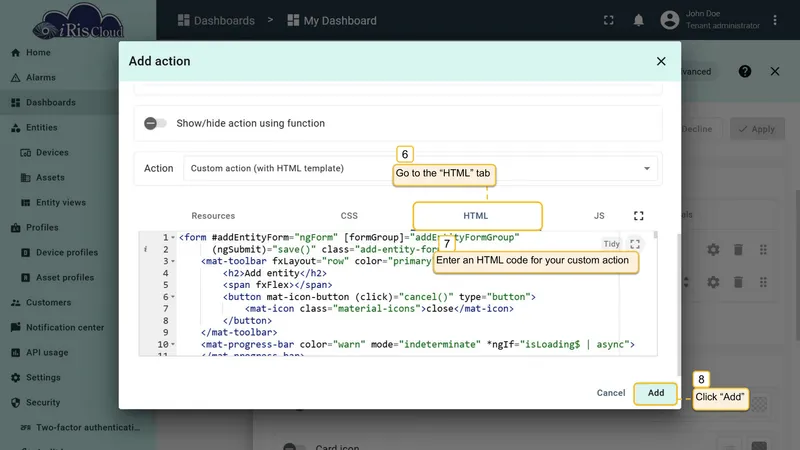
Task: Click the dialog vertical scrollbar
Action: [x=678, y=304]
